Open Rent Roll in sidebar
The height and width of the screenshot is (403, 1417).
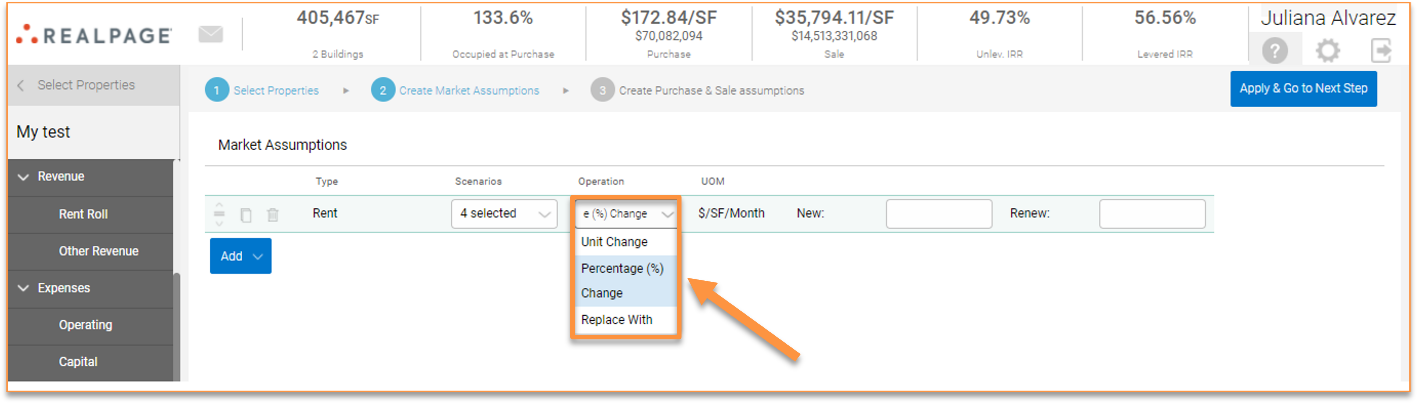[83, 214]
